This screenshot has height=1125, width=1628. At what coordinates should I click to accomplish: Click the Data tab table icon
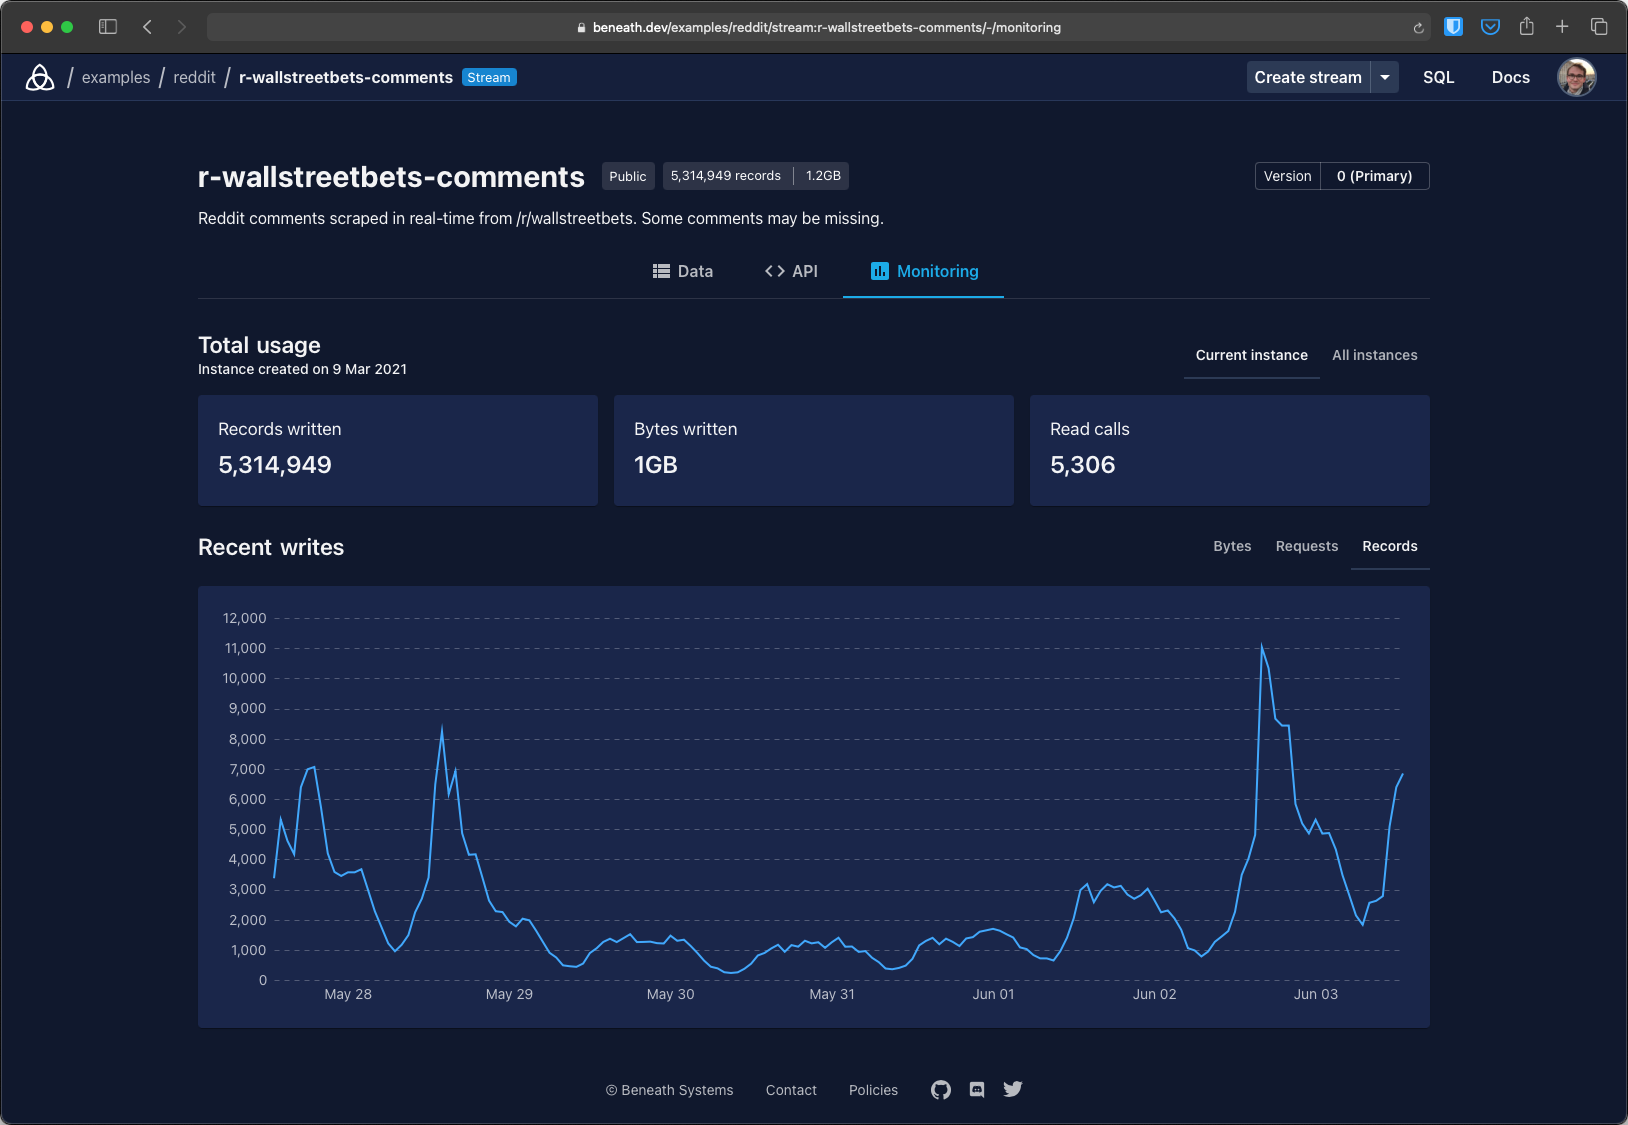pyautogui.click(x=661, y=271)
